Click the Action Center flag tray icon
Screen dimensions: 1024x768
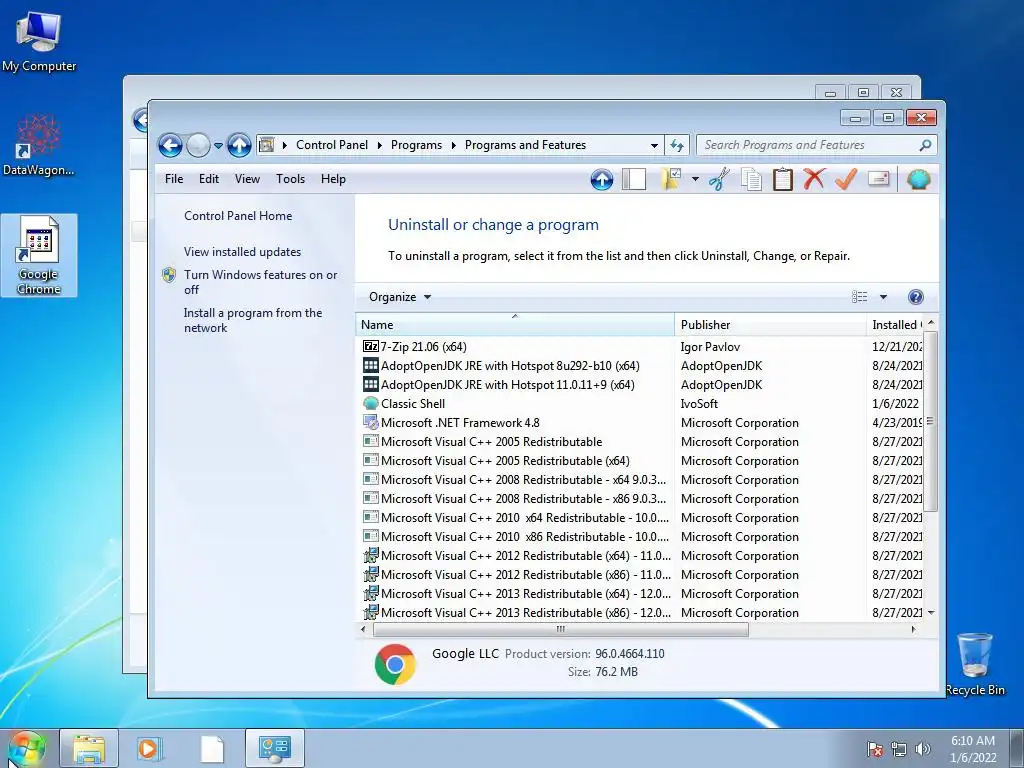(875, 749)
